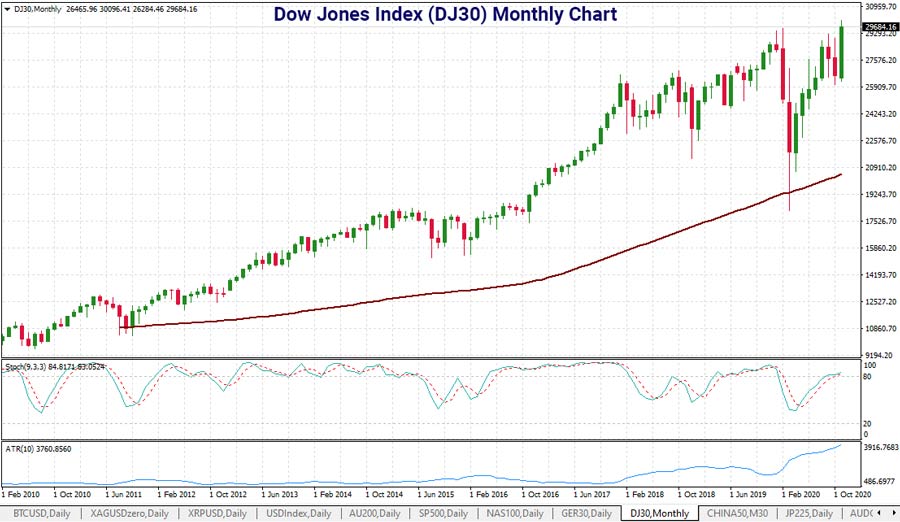The height and width of the screenshot is (522, 900).
Task: Click the Stochastic 20 level label
Action: click(867, 424)
